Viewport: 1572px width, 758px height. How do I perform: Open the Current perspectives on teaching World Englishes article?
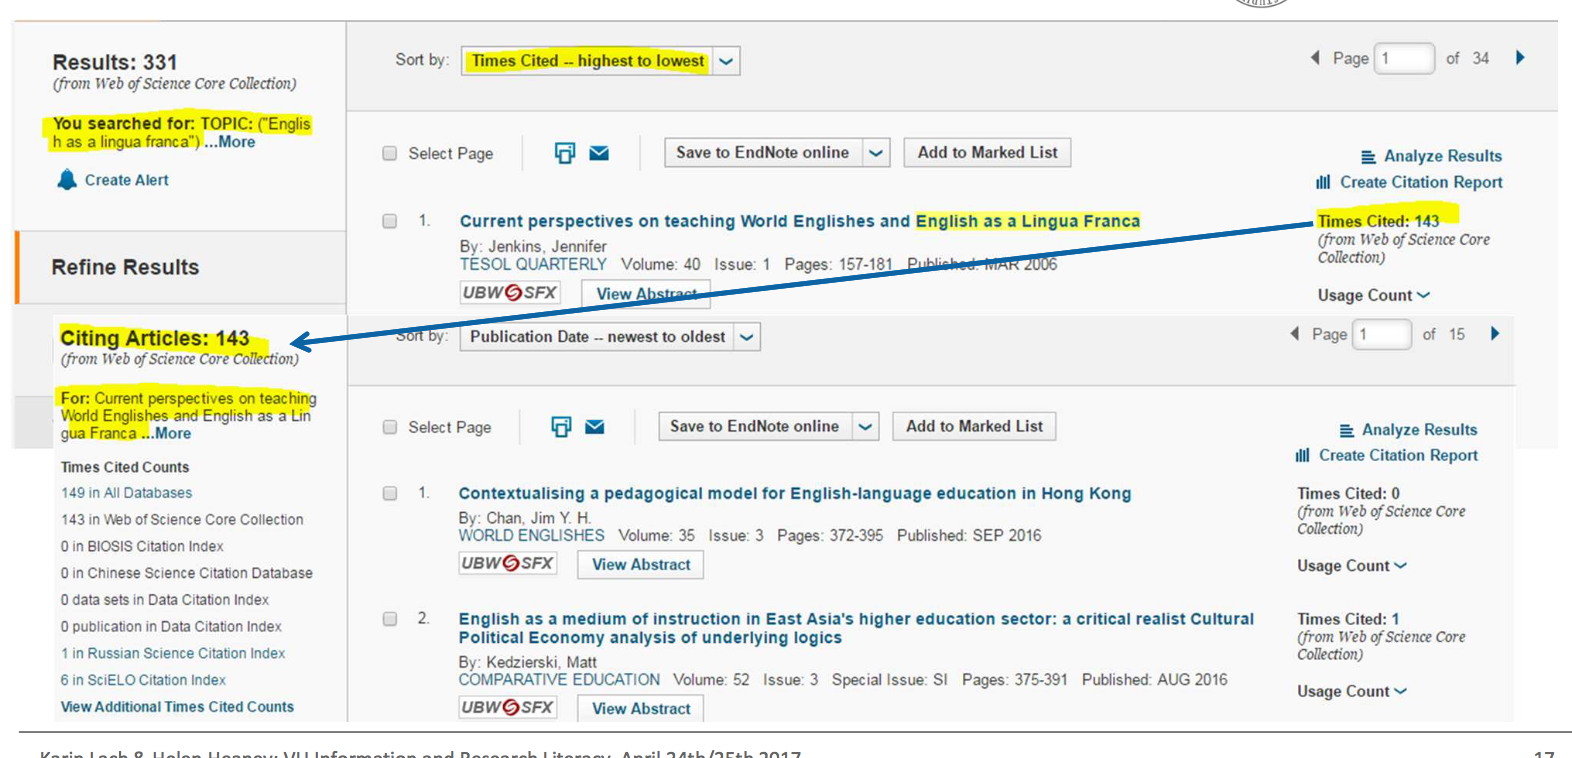click(800, 221)
